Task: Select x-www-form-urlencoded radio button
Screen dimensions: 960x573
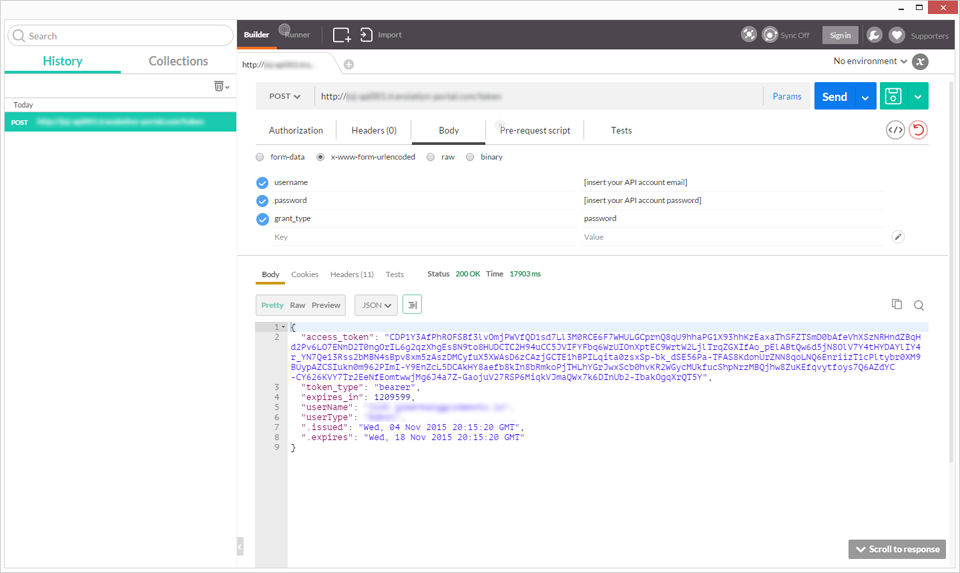Action: pyautogui.click(x=320, y=157)
